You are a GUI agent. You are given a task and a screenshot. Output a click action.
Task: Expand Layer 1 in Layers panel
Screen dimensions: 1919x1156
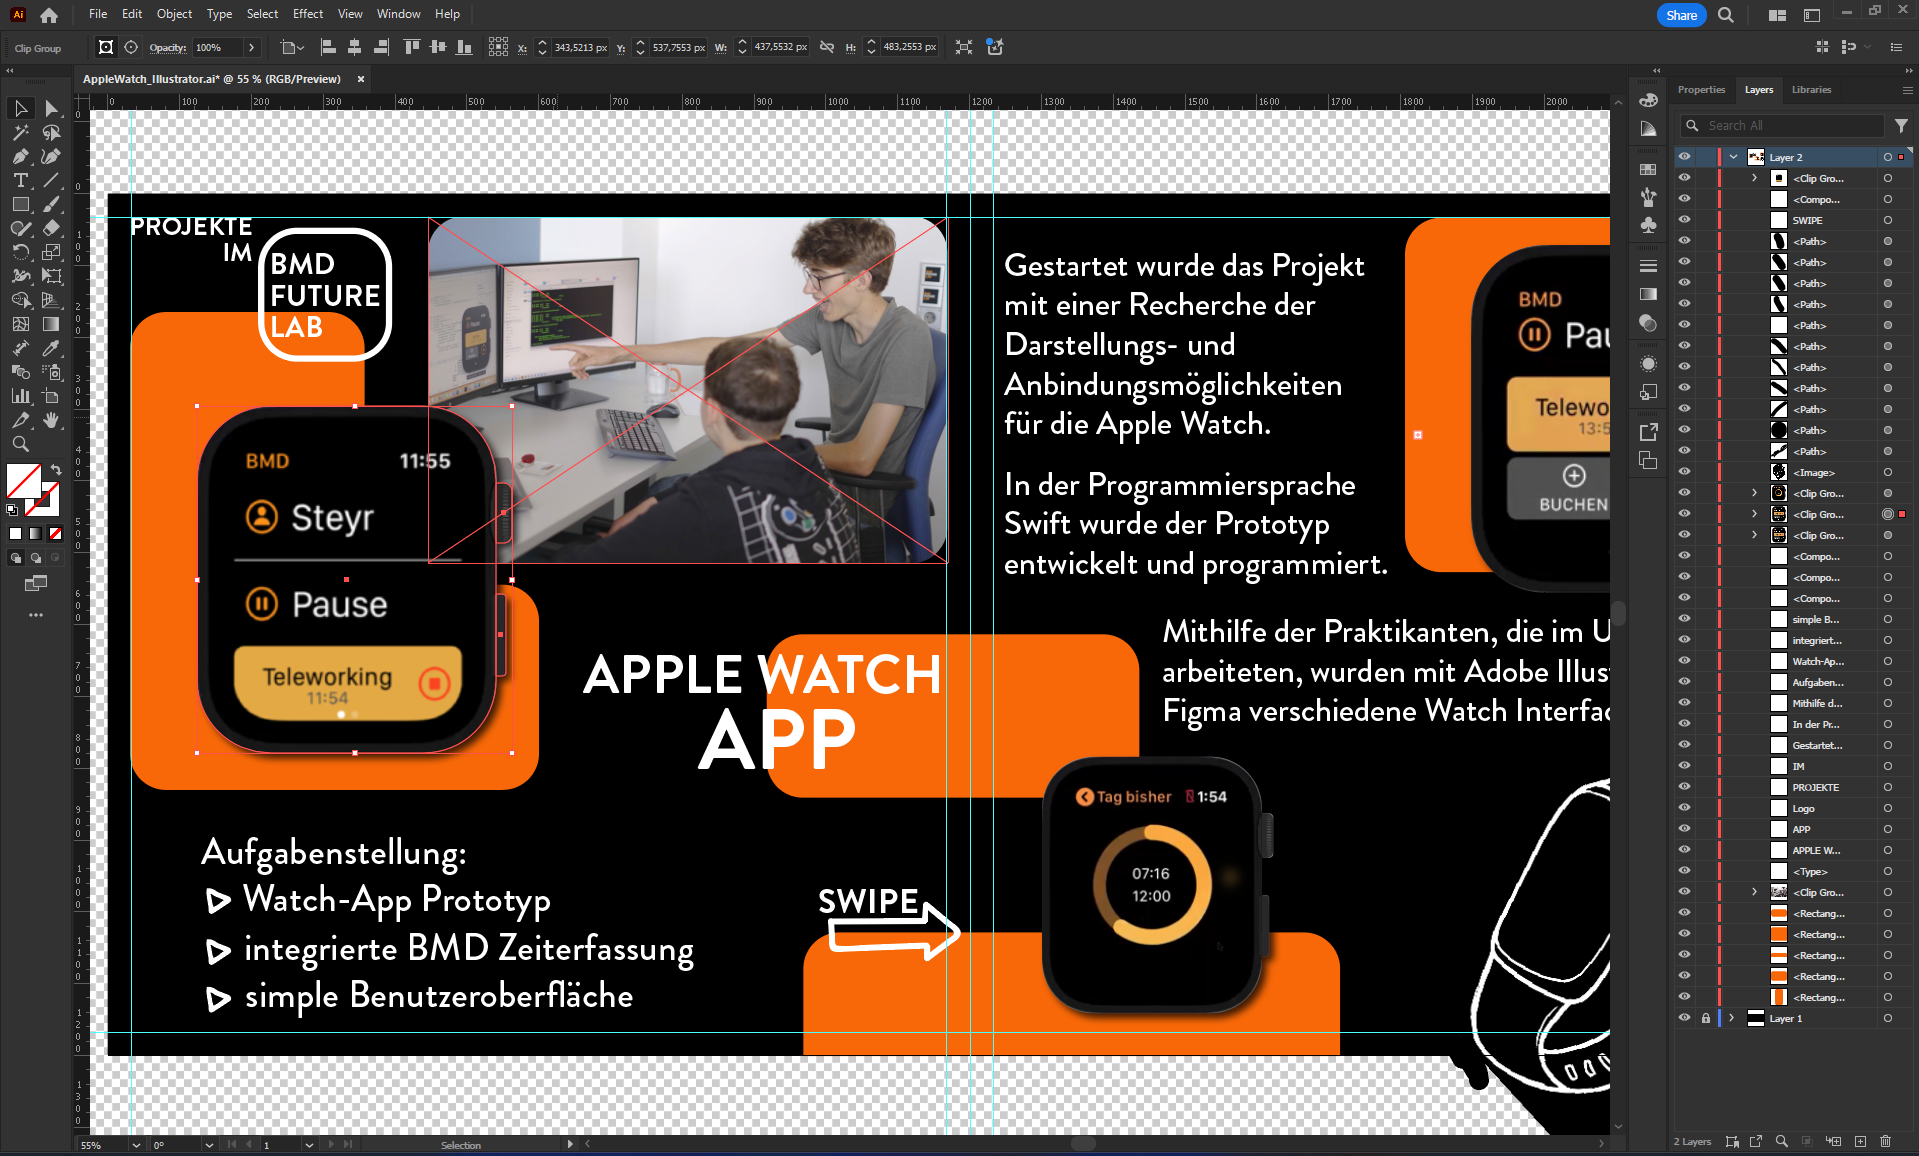click(x=1733, y=1018)
